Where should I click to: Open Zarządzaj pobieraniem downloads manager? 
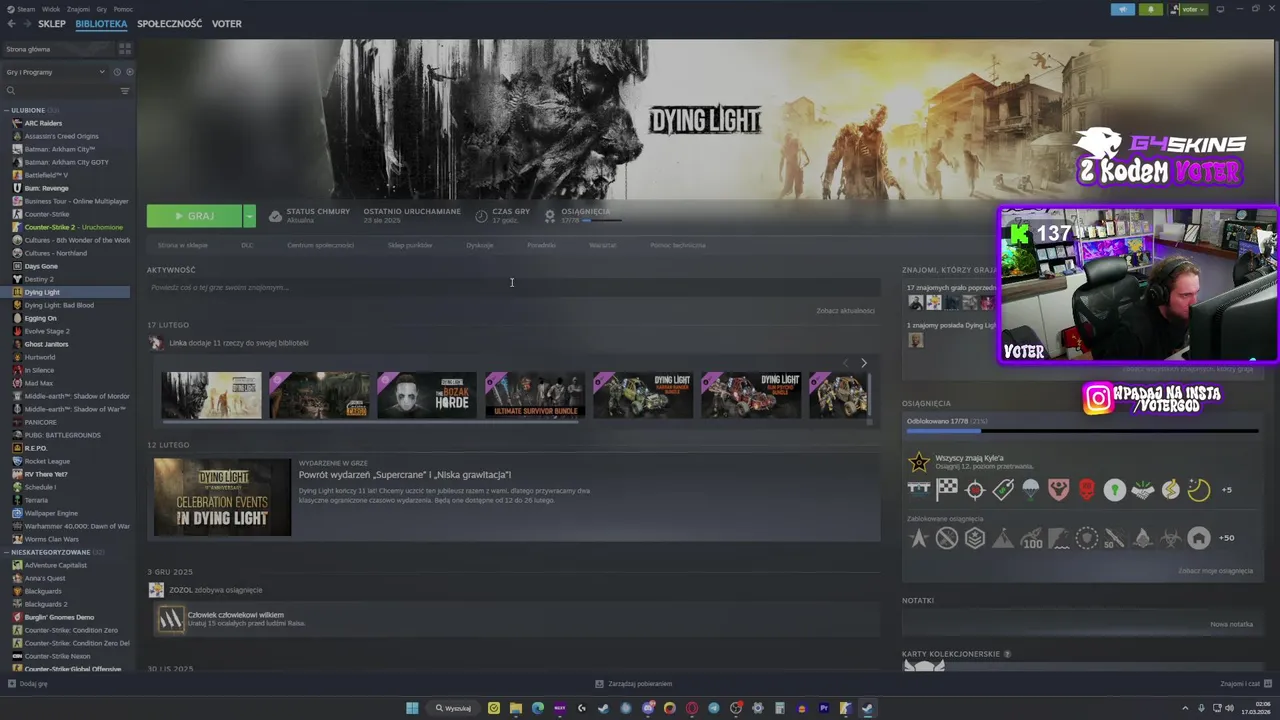pos(634,684)
